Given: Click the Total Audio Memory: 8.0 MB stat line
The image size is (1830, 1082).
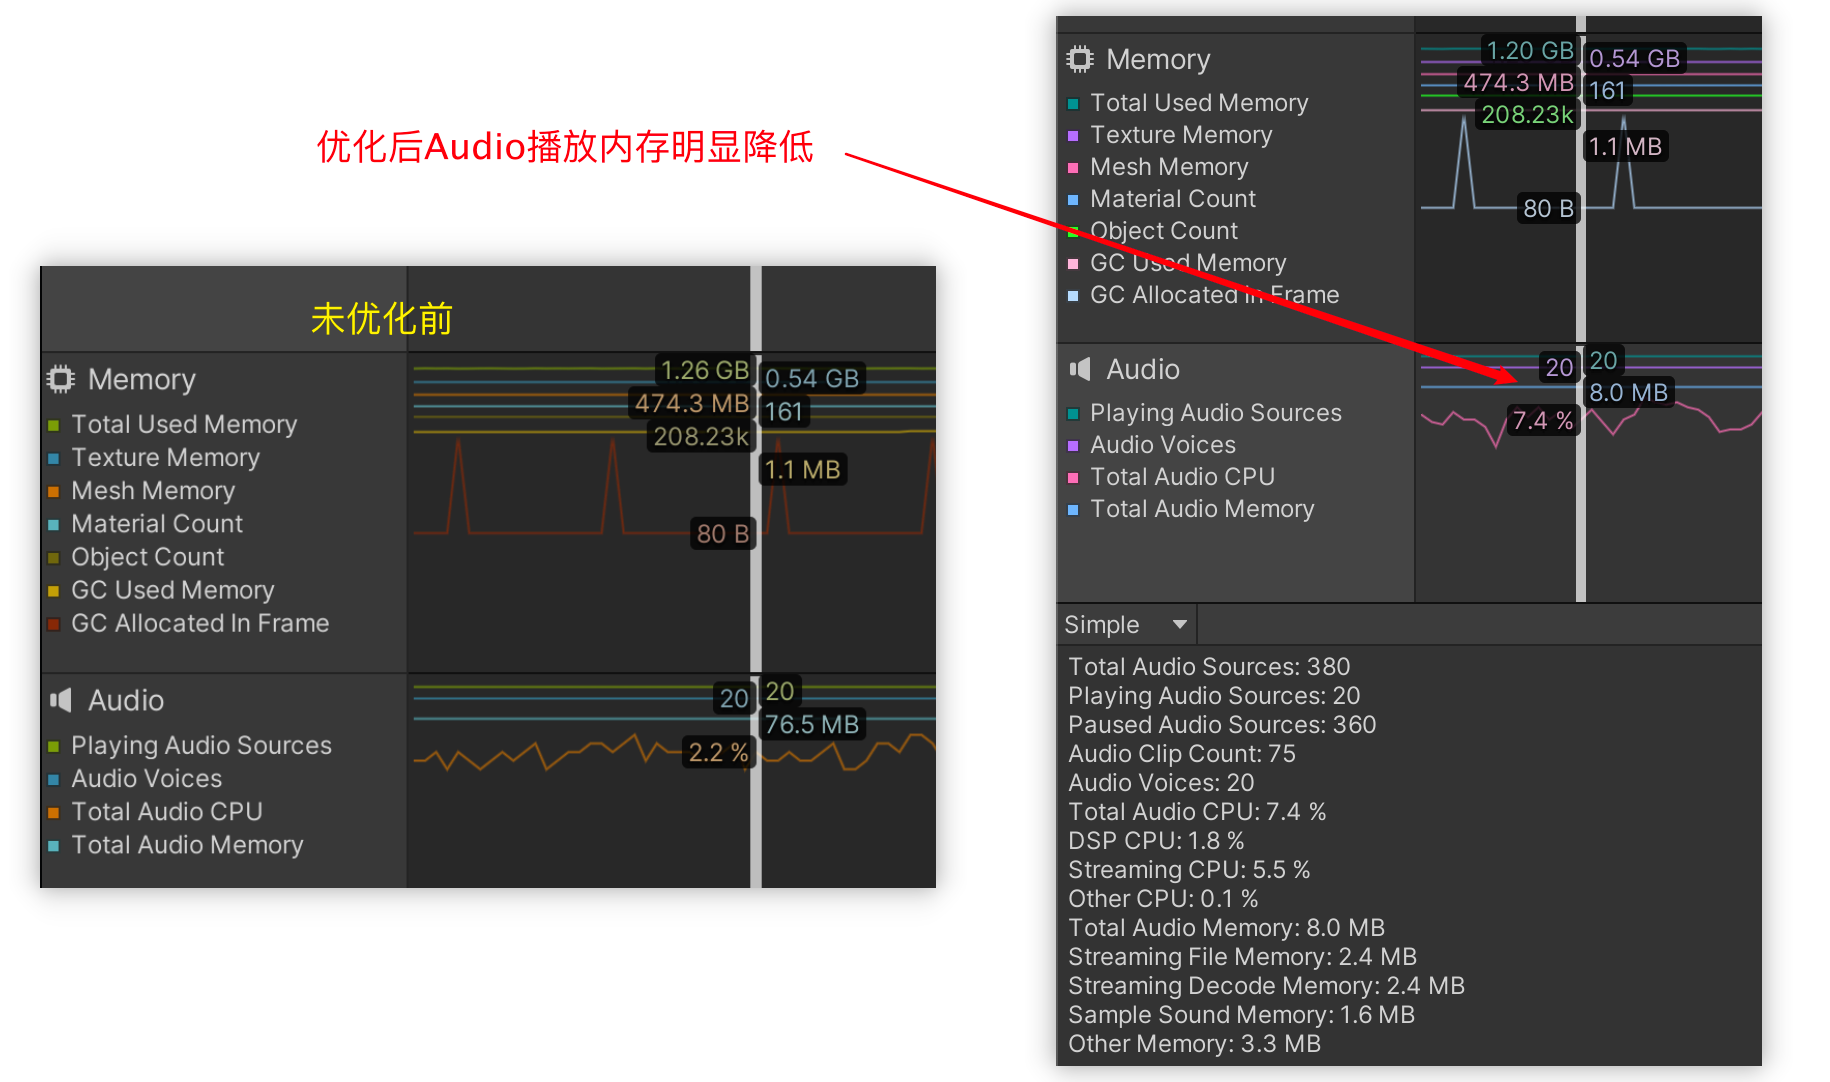Looking at the screenshot, I should [x=1226, y=928].
